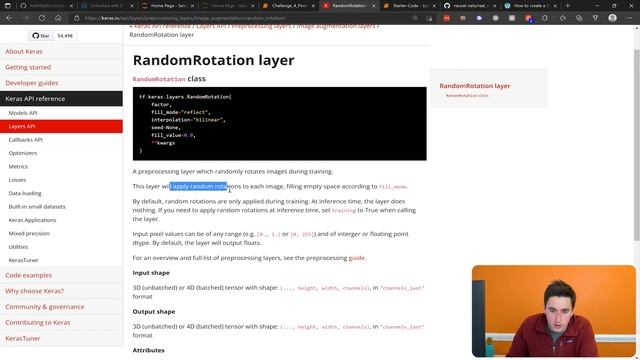Switch to the first GitHub tab on the left
Screen dimensions: 640x360
coord(46,6)
